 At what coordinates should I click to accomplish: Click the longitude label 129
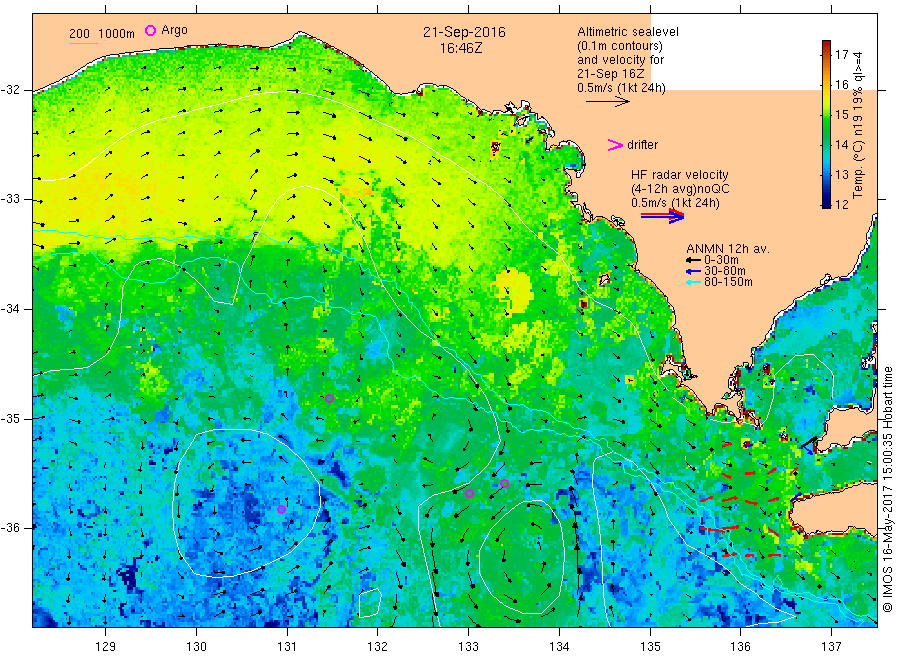106,647
